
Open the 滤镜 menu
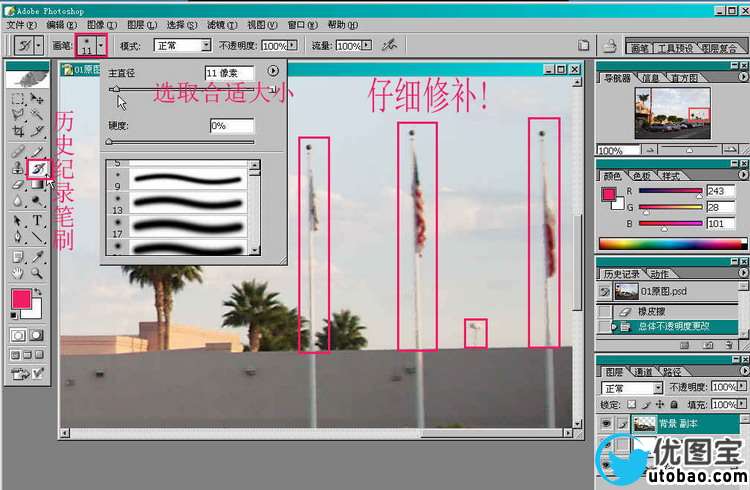215,25
